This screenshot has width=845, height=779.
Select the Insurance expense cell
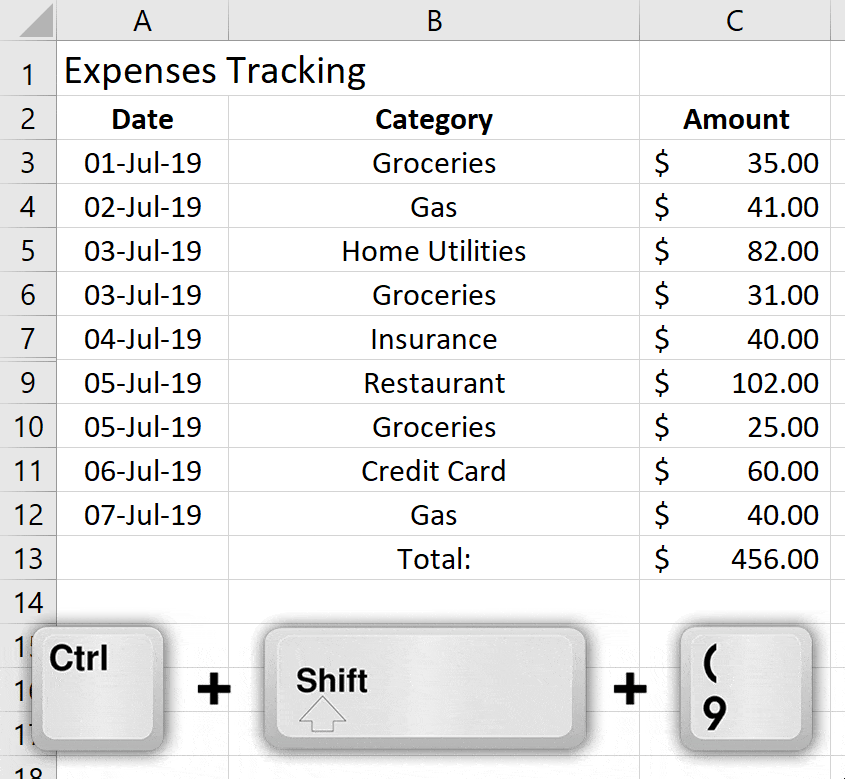coord(433,339)
